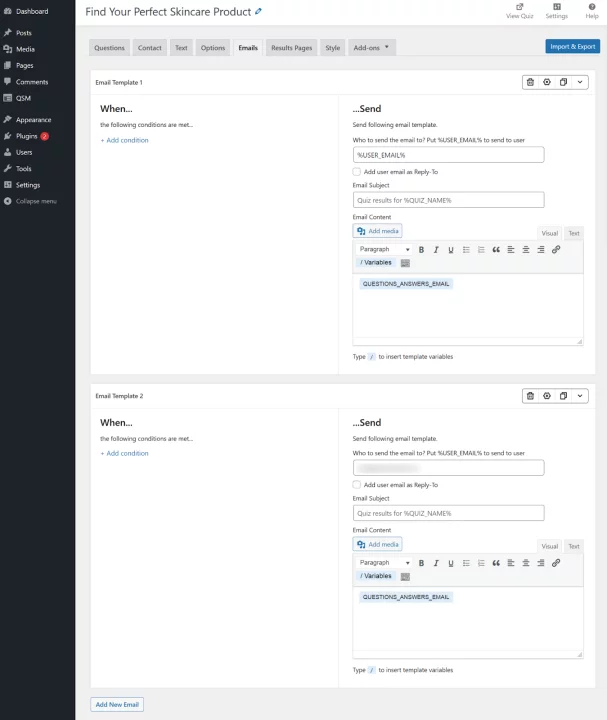Click Add media in Template 1
The image size is (607, 720).
tap(377, 231)
